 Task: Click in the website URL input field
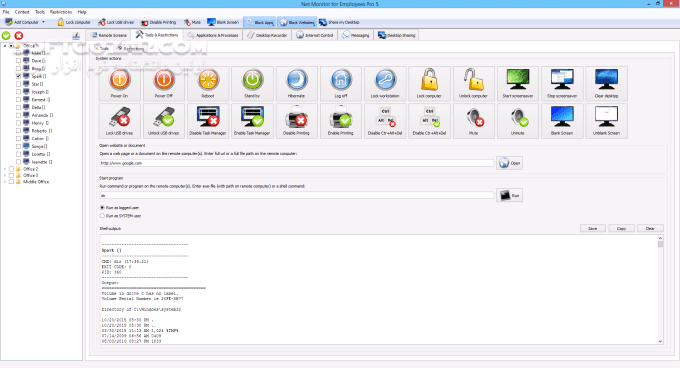tap(297, 163)
